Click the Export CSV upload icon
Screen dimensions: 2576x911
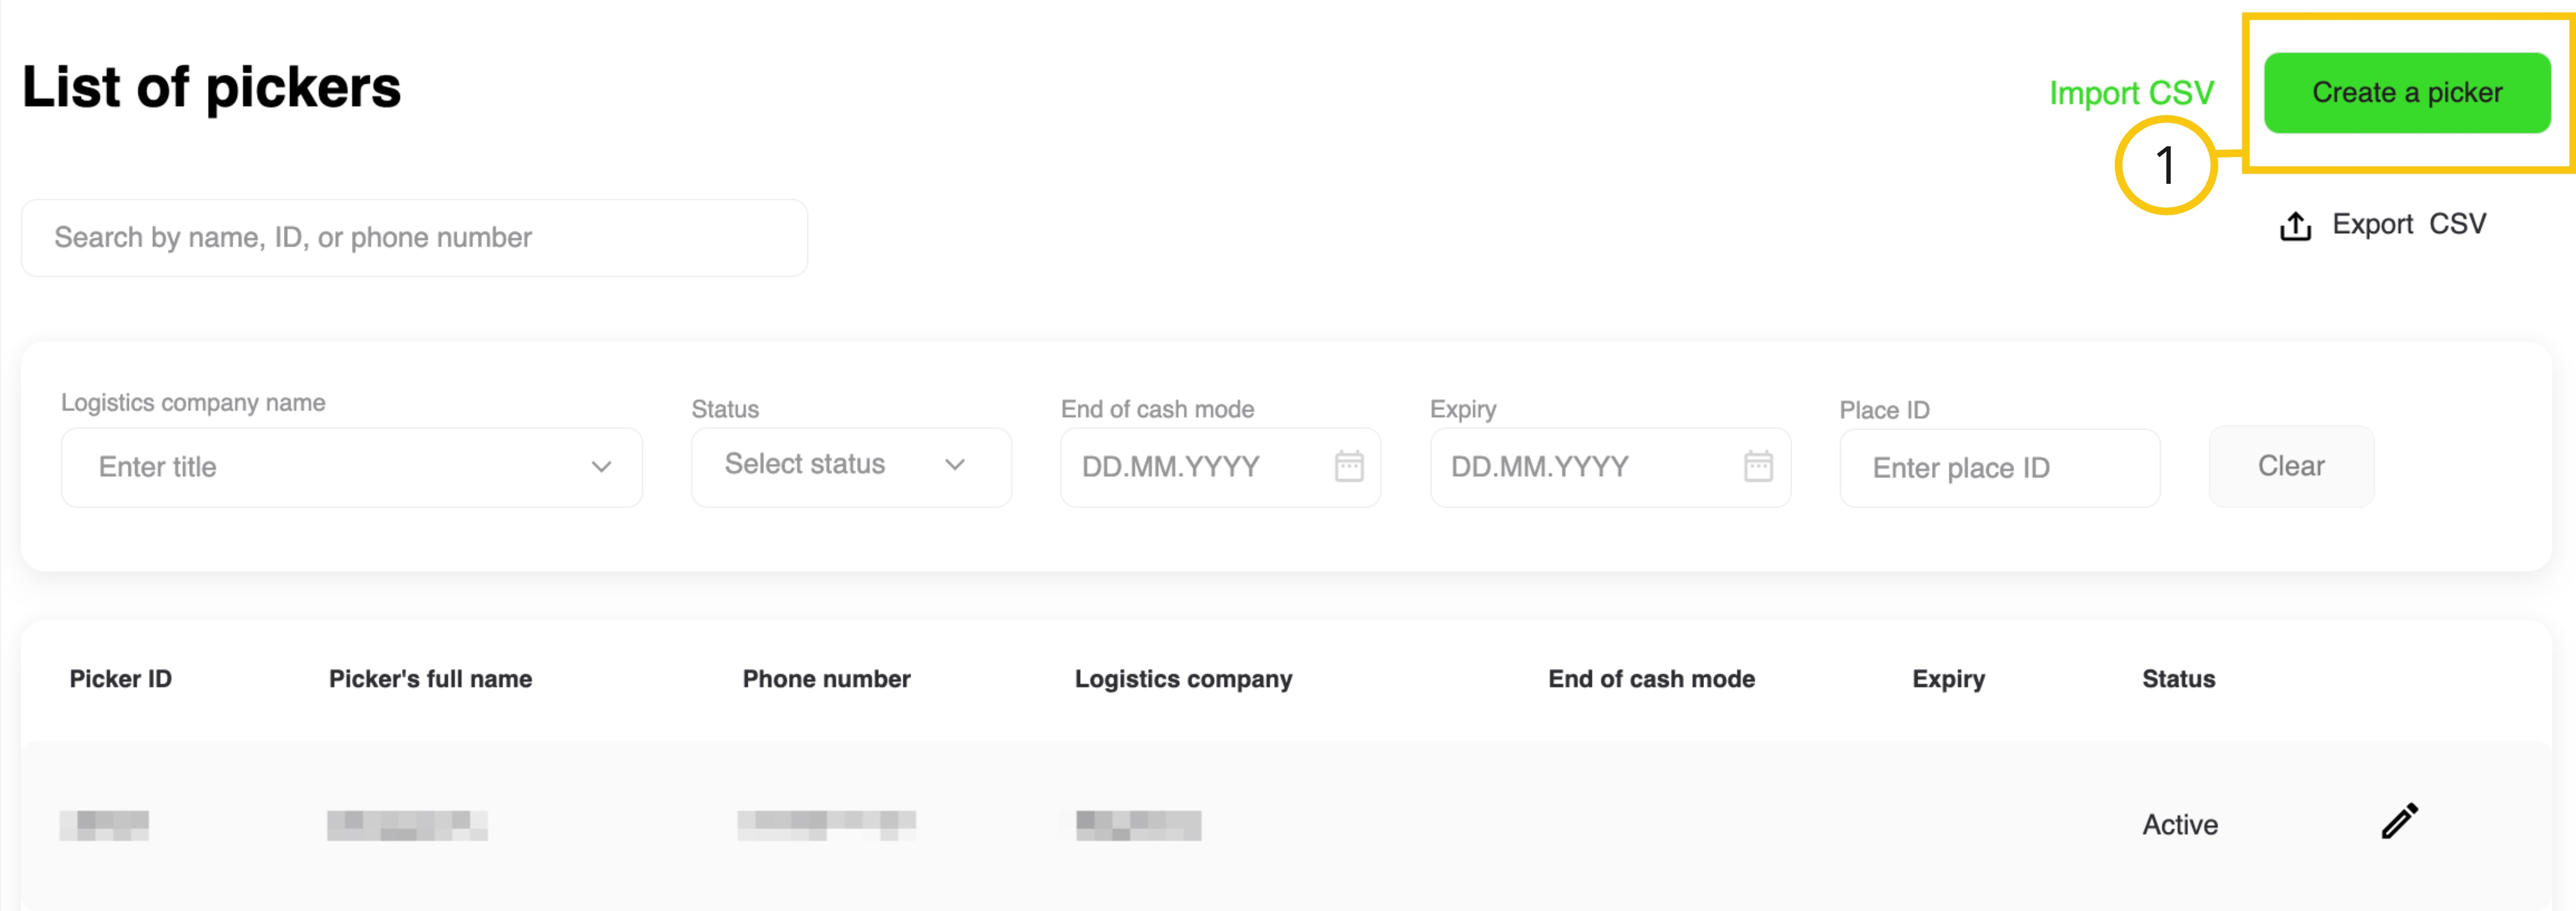pyautogui.click(x=2295, y=226)
